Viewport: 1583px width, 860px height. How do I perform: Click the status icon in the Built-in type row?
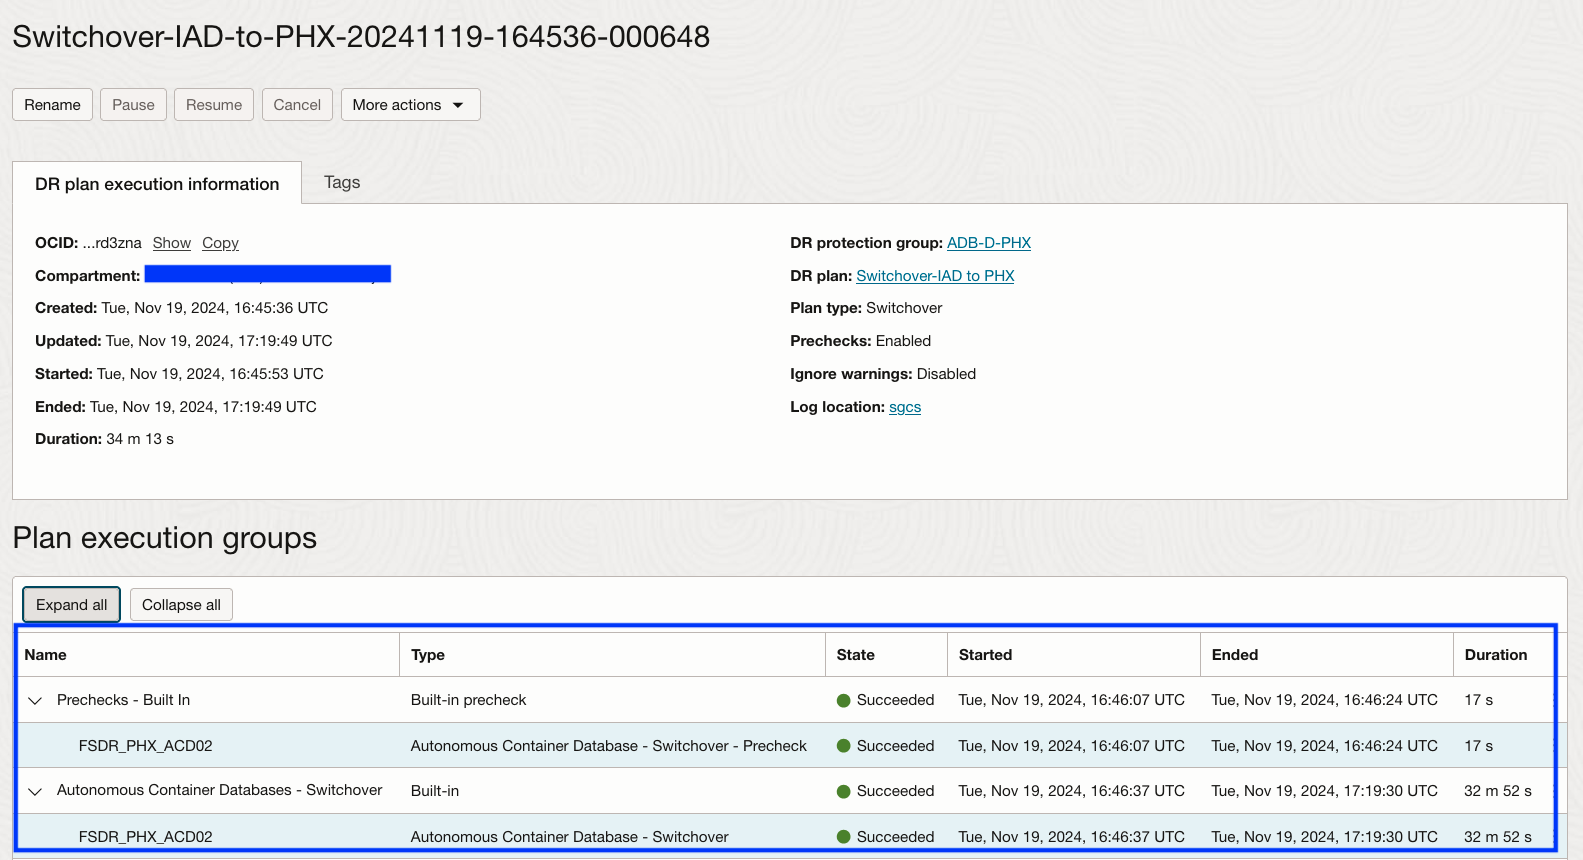[844, 792]
